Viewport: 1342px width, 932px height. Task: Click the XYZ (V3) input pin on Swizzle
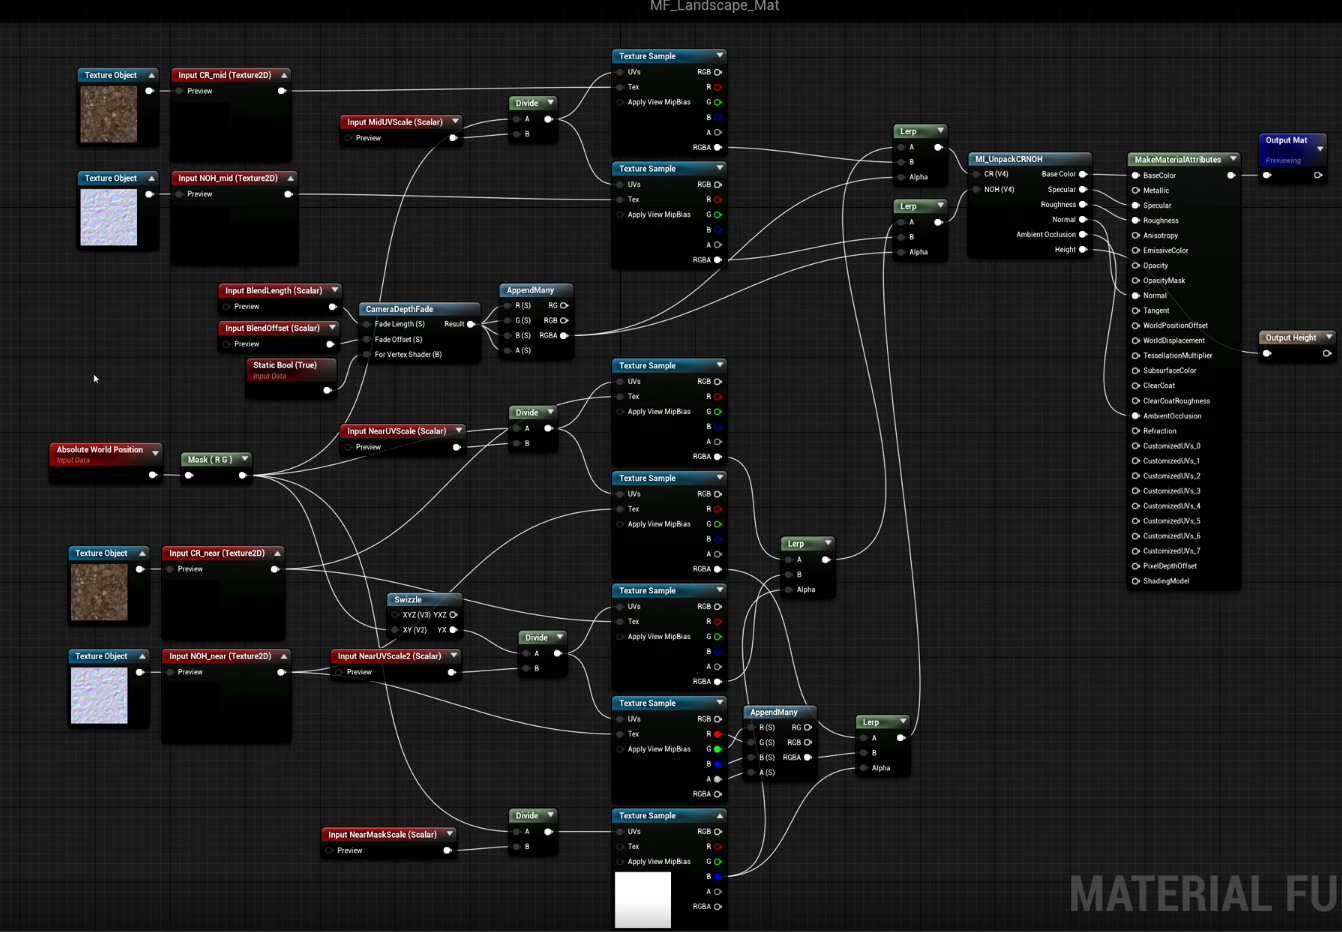point(395,615)
